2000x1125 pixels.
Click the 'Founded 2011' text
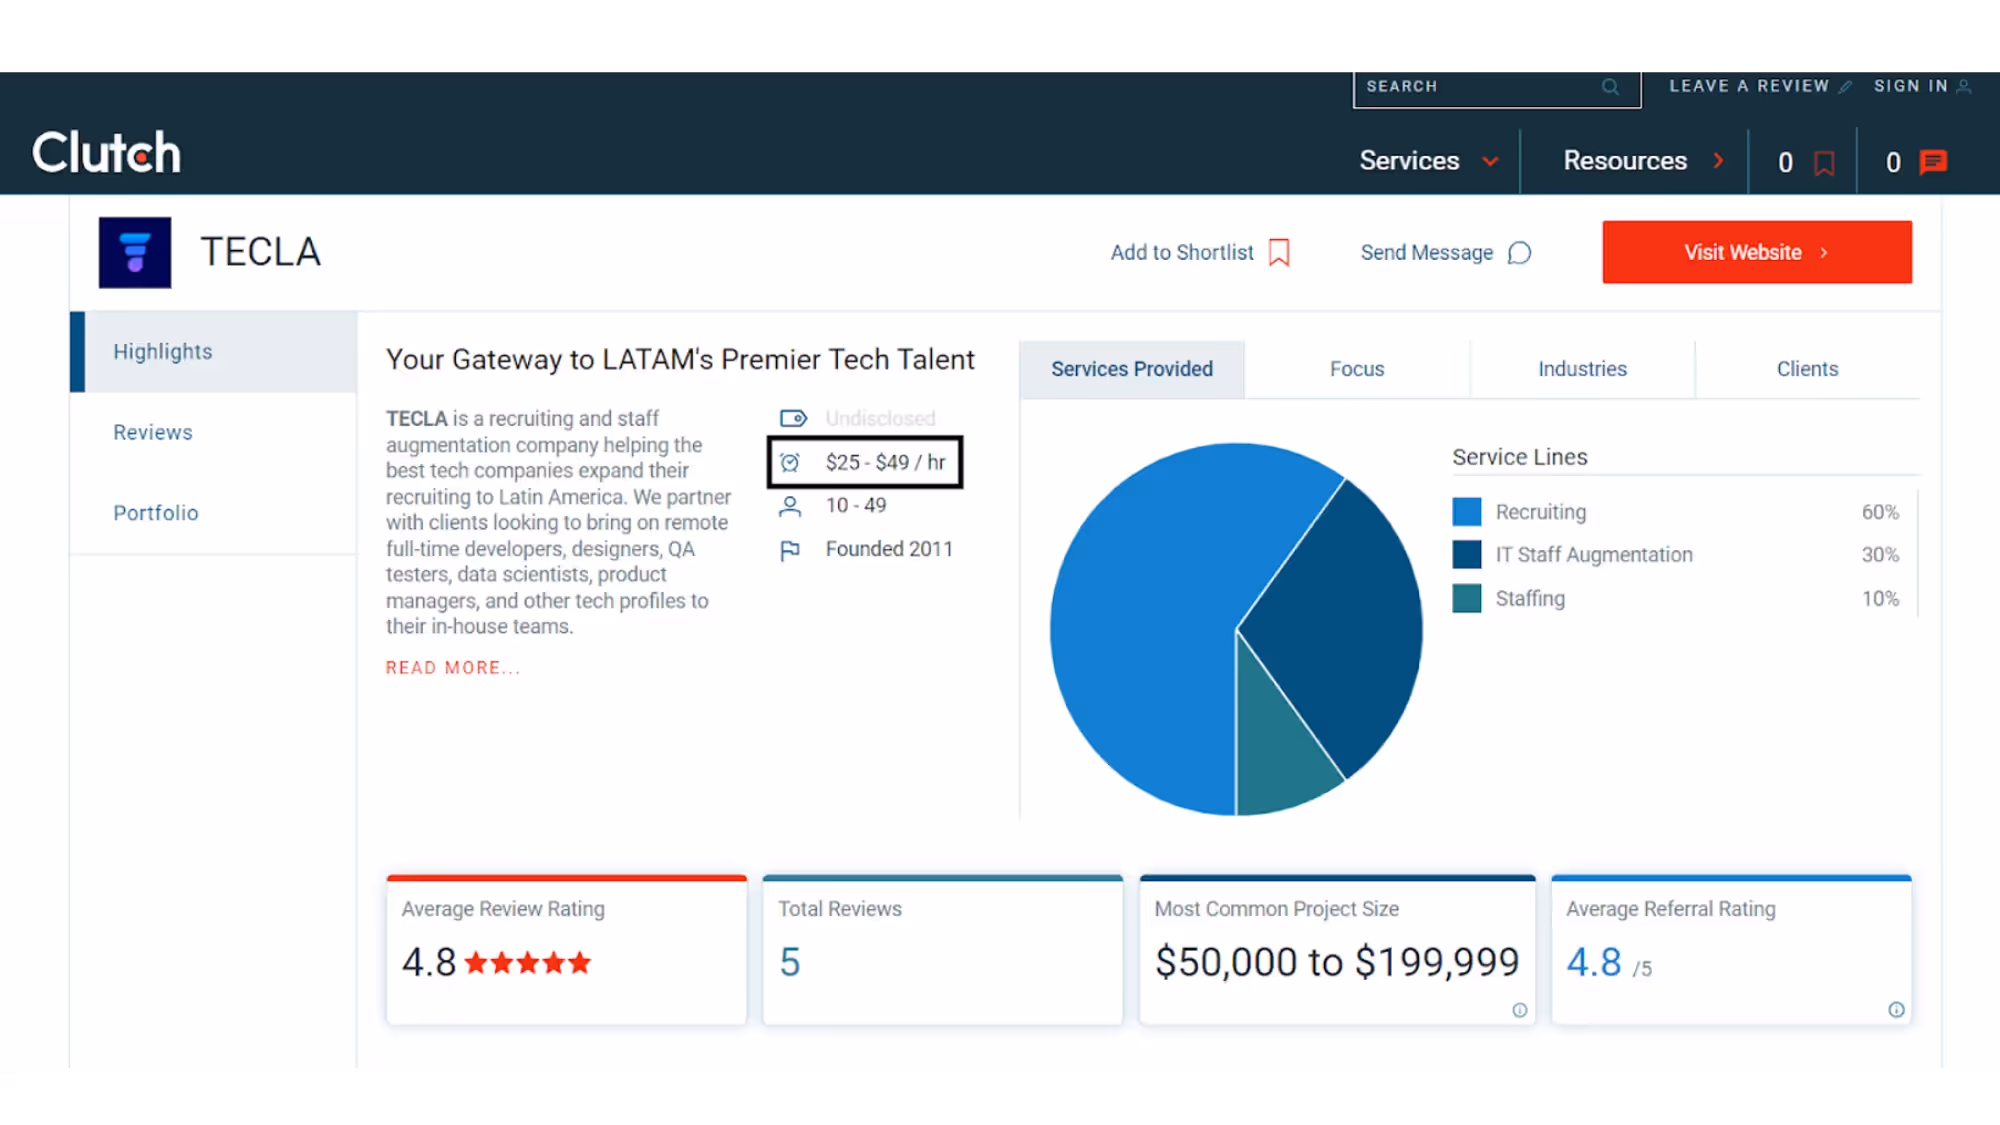889,549
